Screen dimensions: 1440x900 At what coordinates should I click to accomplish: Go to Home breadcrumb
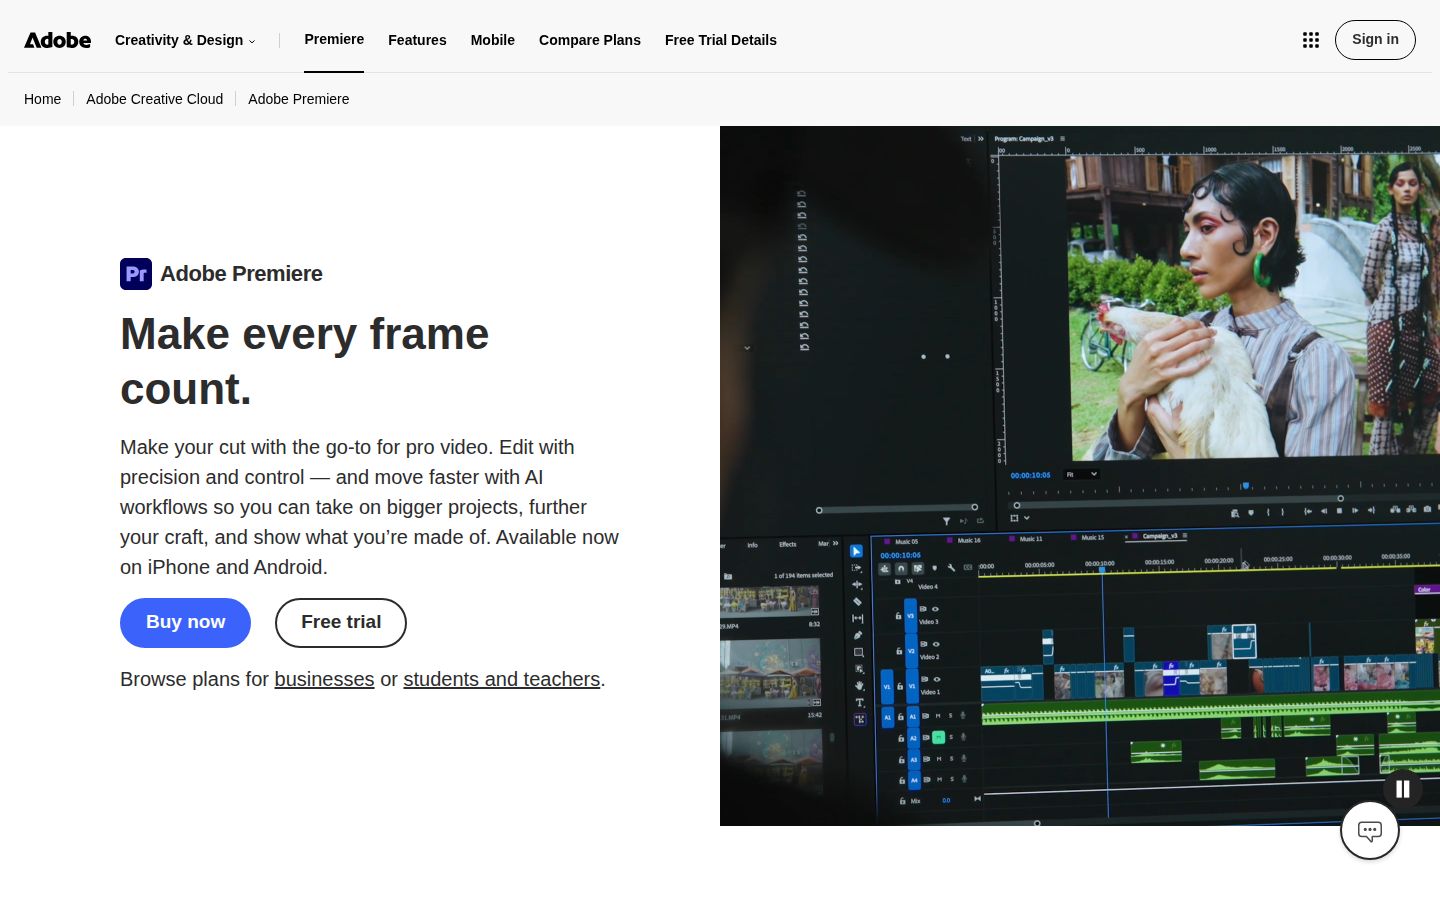42,99
